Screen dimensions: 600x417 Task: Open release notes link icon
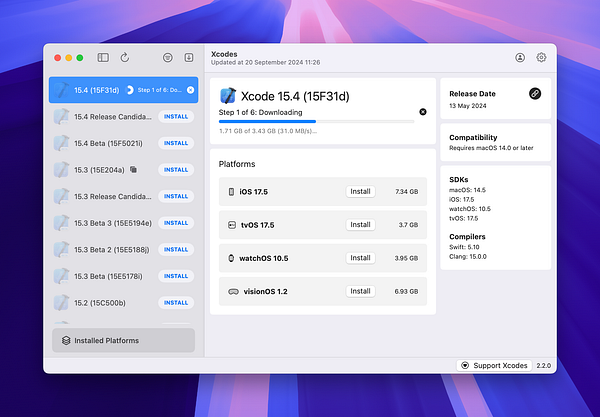[x=535, y=93]
